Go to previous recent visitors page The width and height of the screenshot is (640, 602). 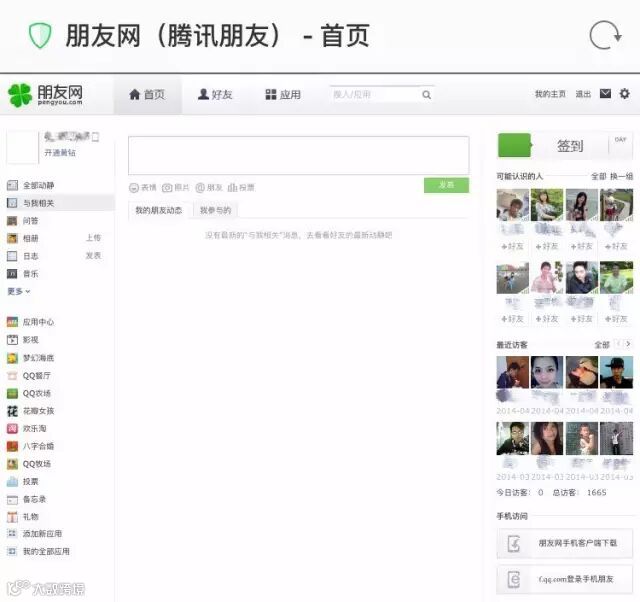[x=619, y=344]
